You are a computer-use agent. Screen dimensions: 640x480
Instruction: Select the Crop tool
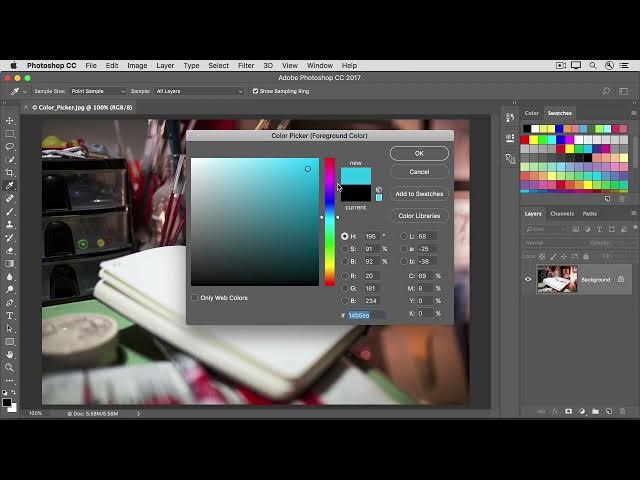(10, 173)
